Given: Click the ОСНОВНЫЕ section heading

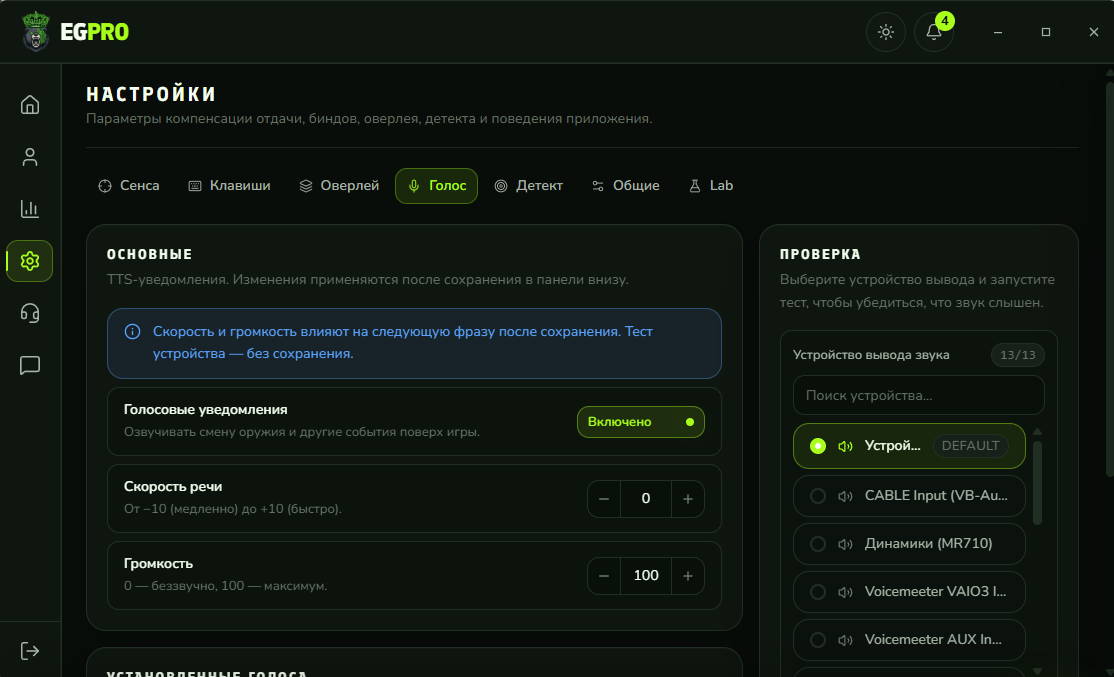Looking at the screenshot, I should pyautogui.click(x=149, y=254).
